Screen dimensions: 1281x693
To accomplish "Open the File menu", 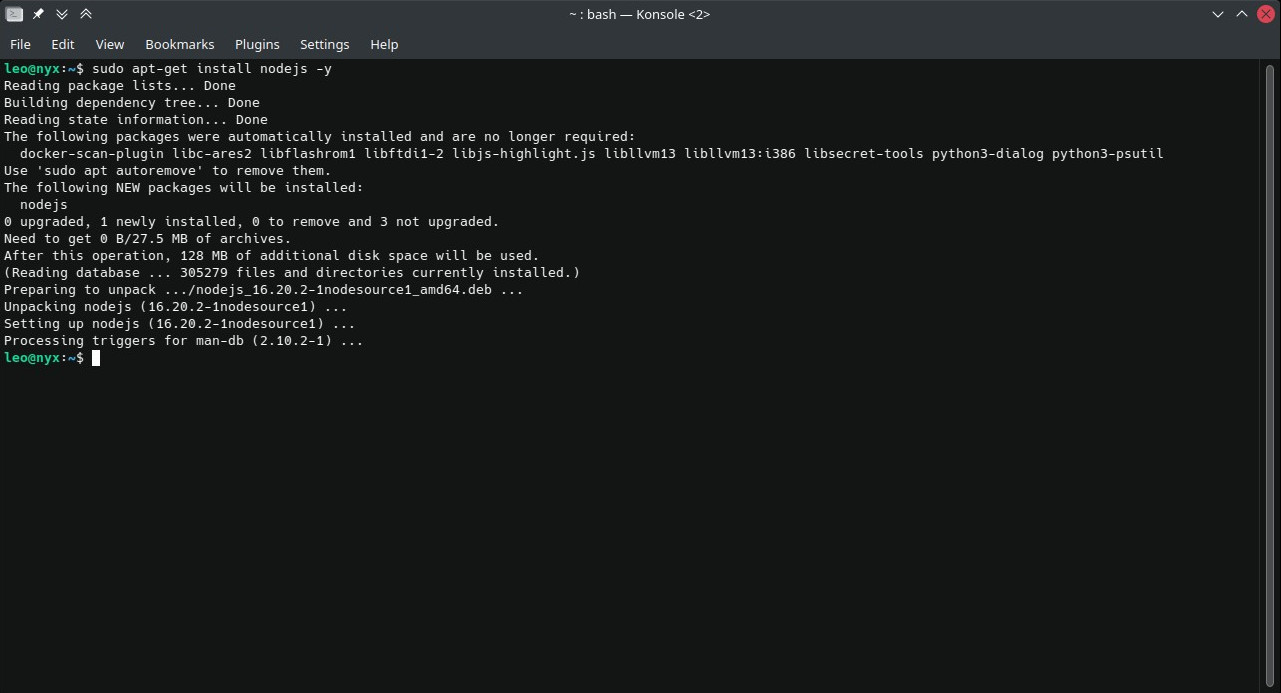I will (19, 44).
